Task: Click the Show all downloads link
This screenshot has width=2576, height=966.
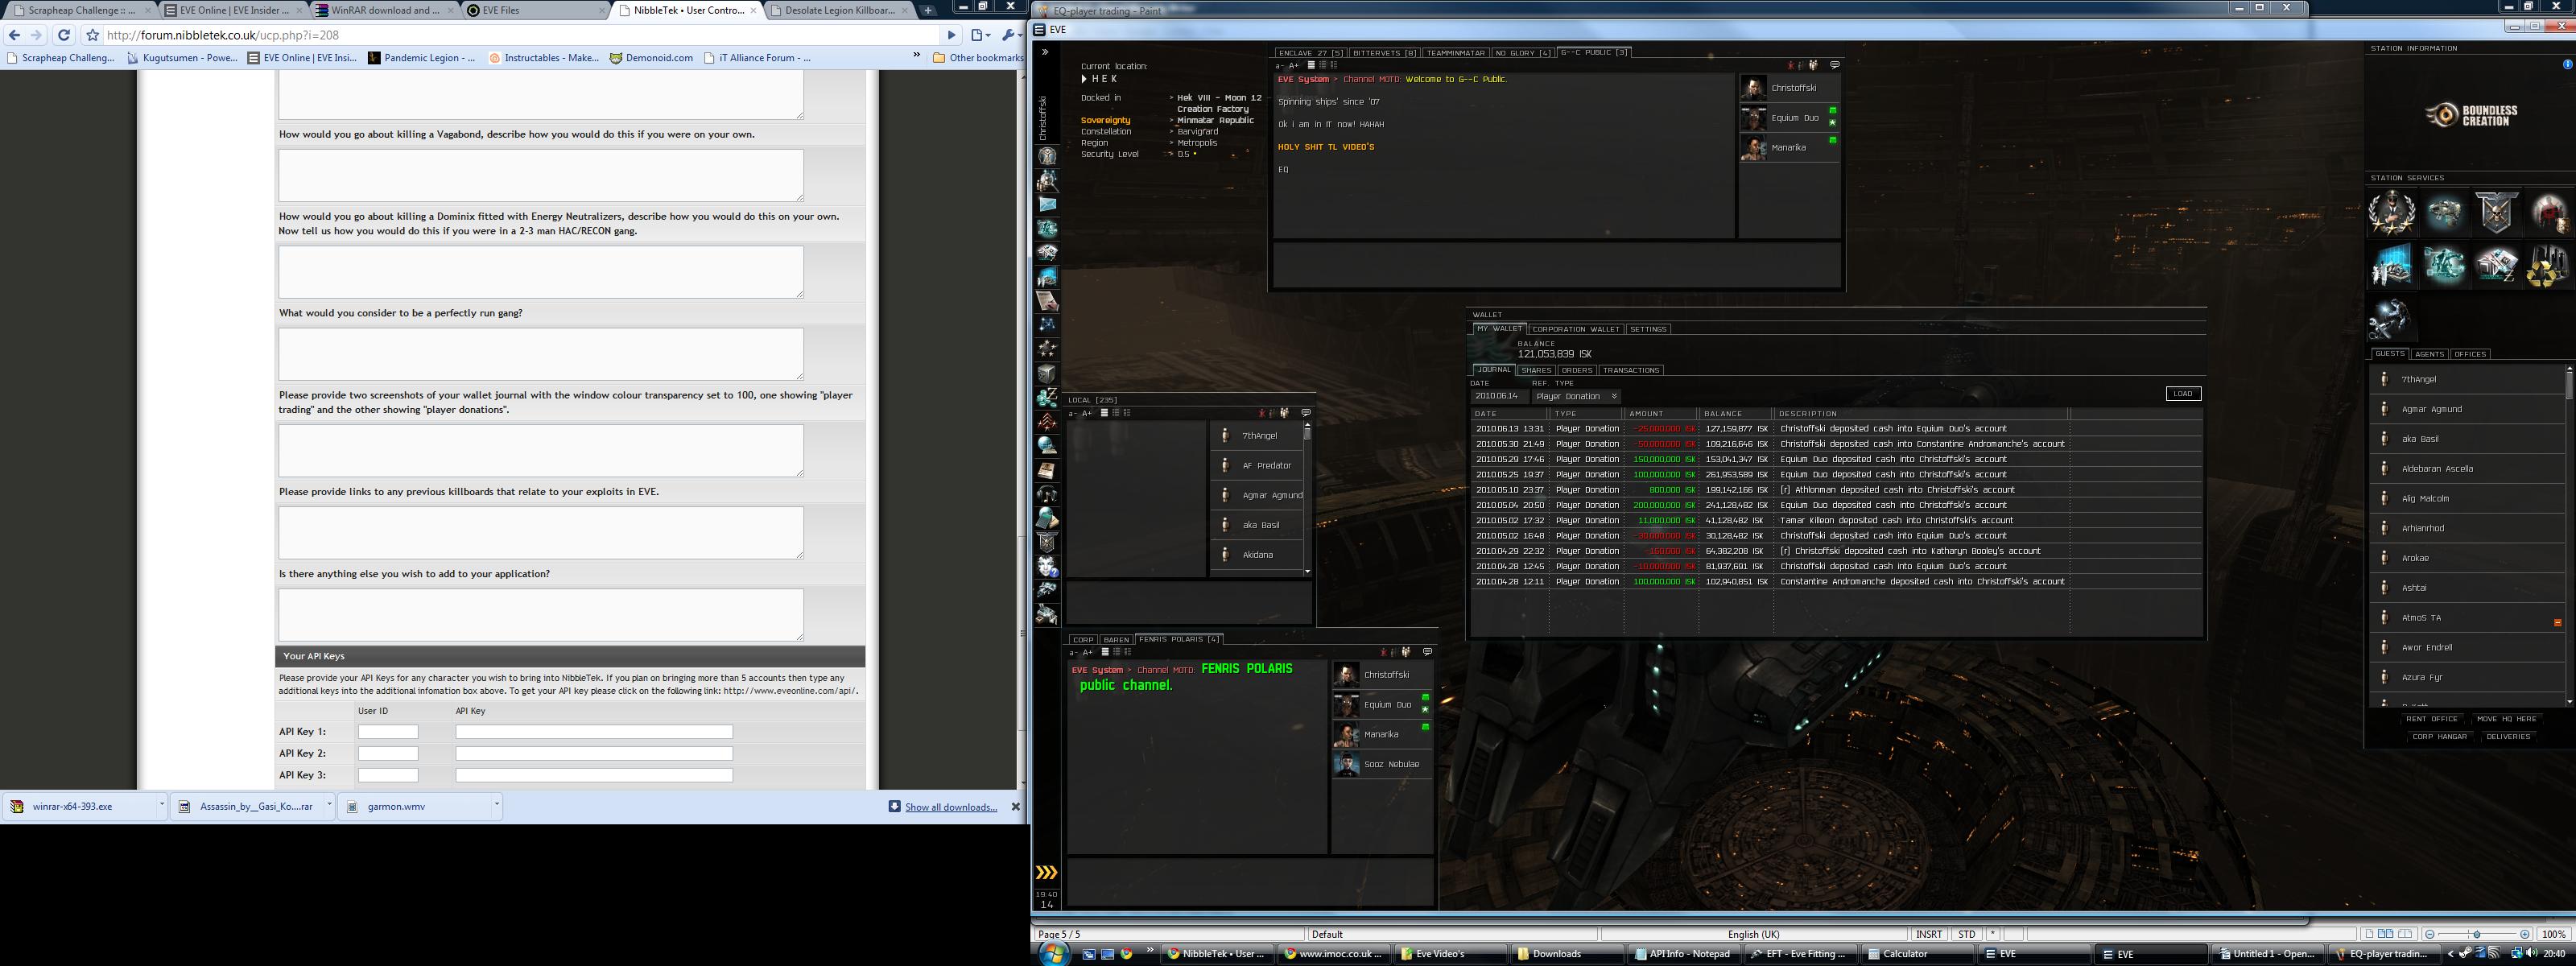Action: coord(950,807)
